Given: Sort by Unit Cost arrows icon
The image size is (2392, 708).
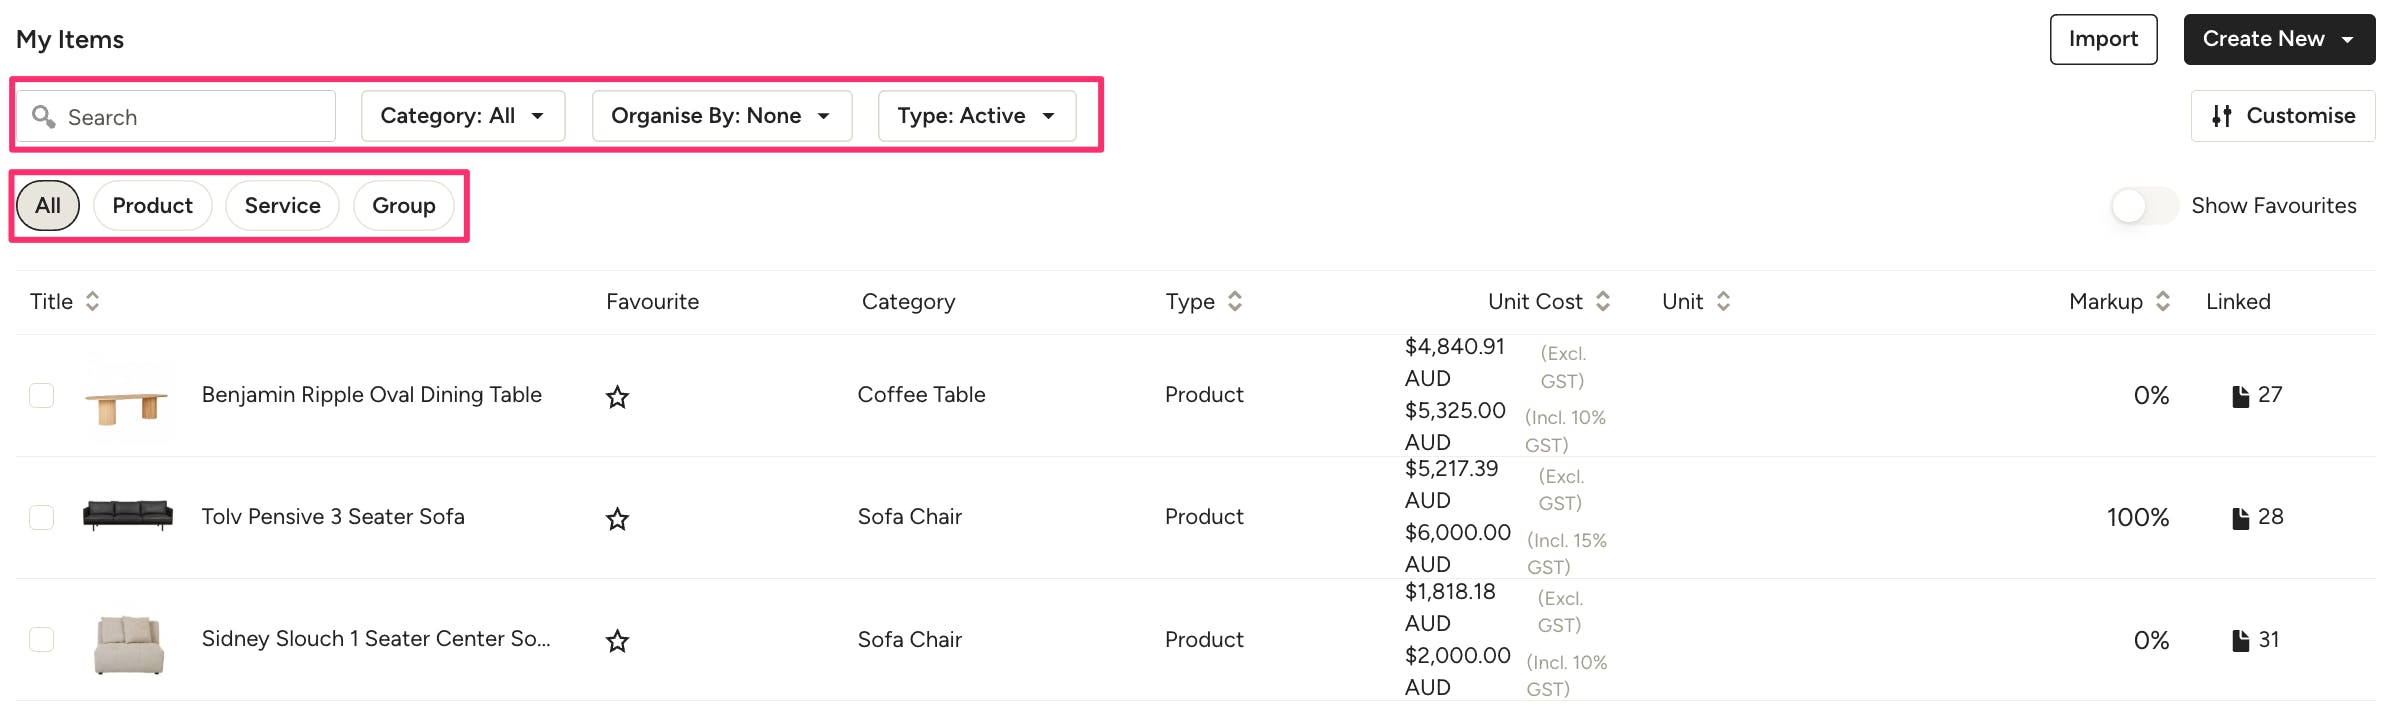Looking at the screenshot, I should (x=1602, y=301).
